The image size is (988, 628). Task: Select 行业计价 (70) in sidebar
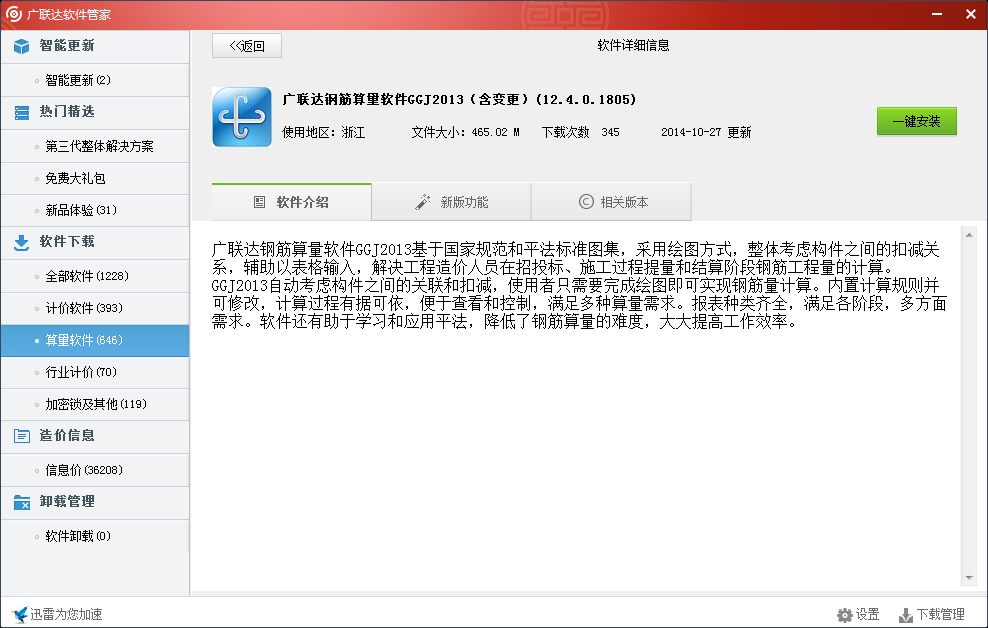pyautogui.click(x=95, y=372)
